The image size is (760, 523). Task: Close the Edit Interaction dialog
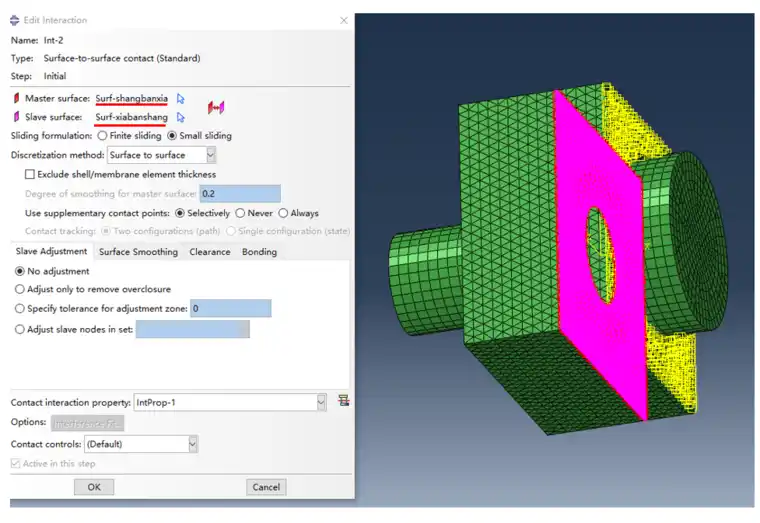[344, 20]
